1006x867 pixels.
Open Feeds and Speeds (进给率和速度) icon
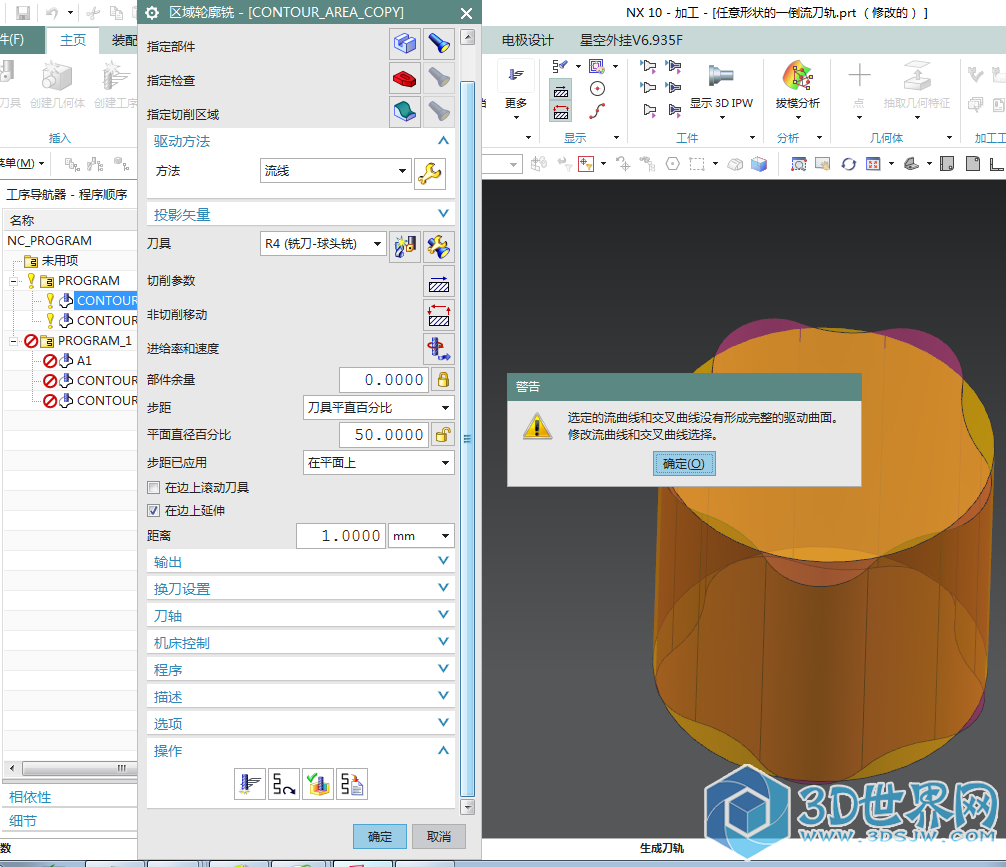coord(439,348)
